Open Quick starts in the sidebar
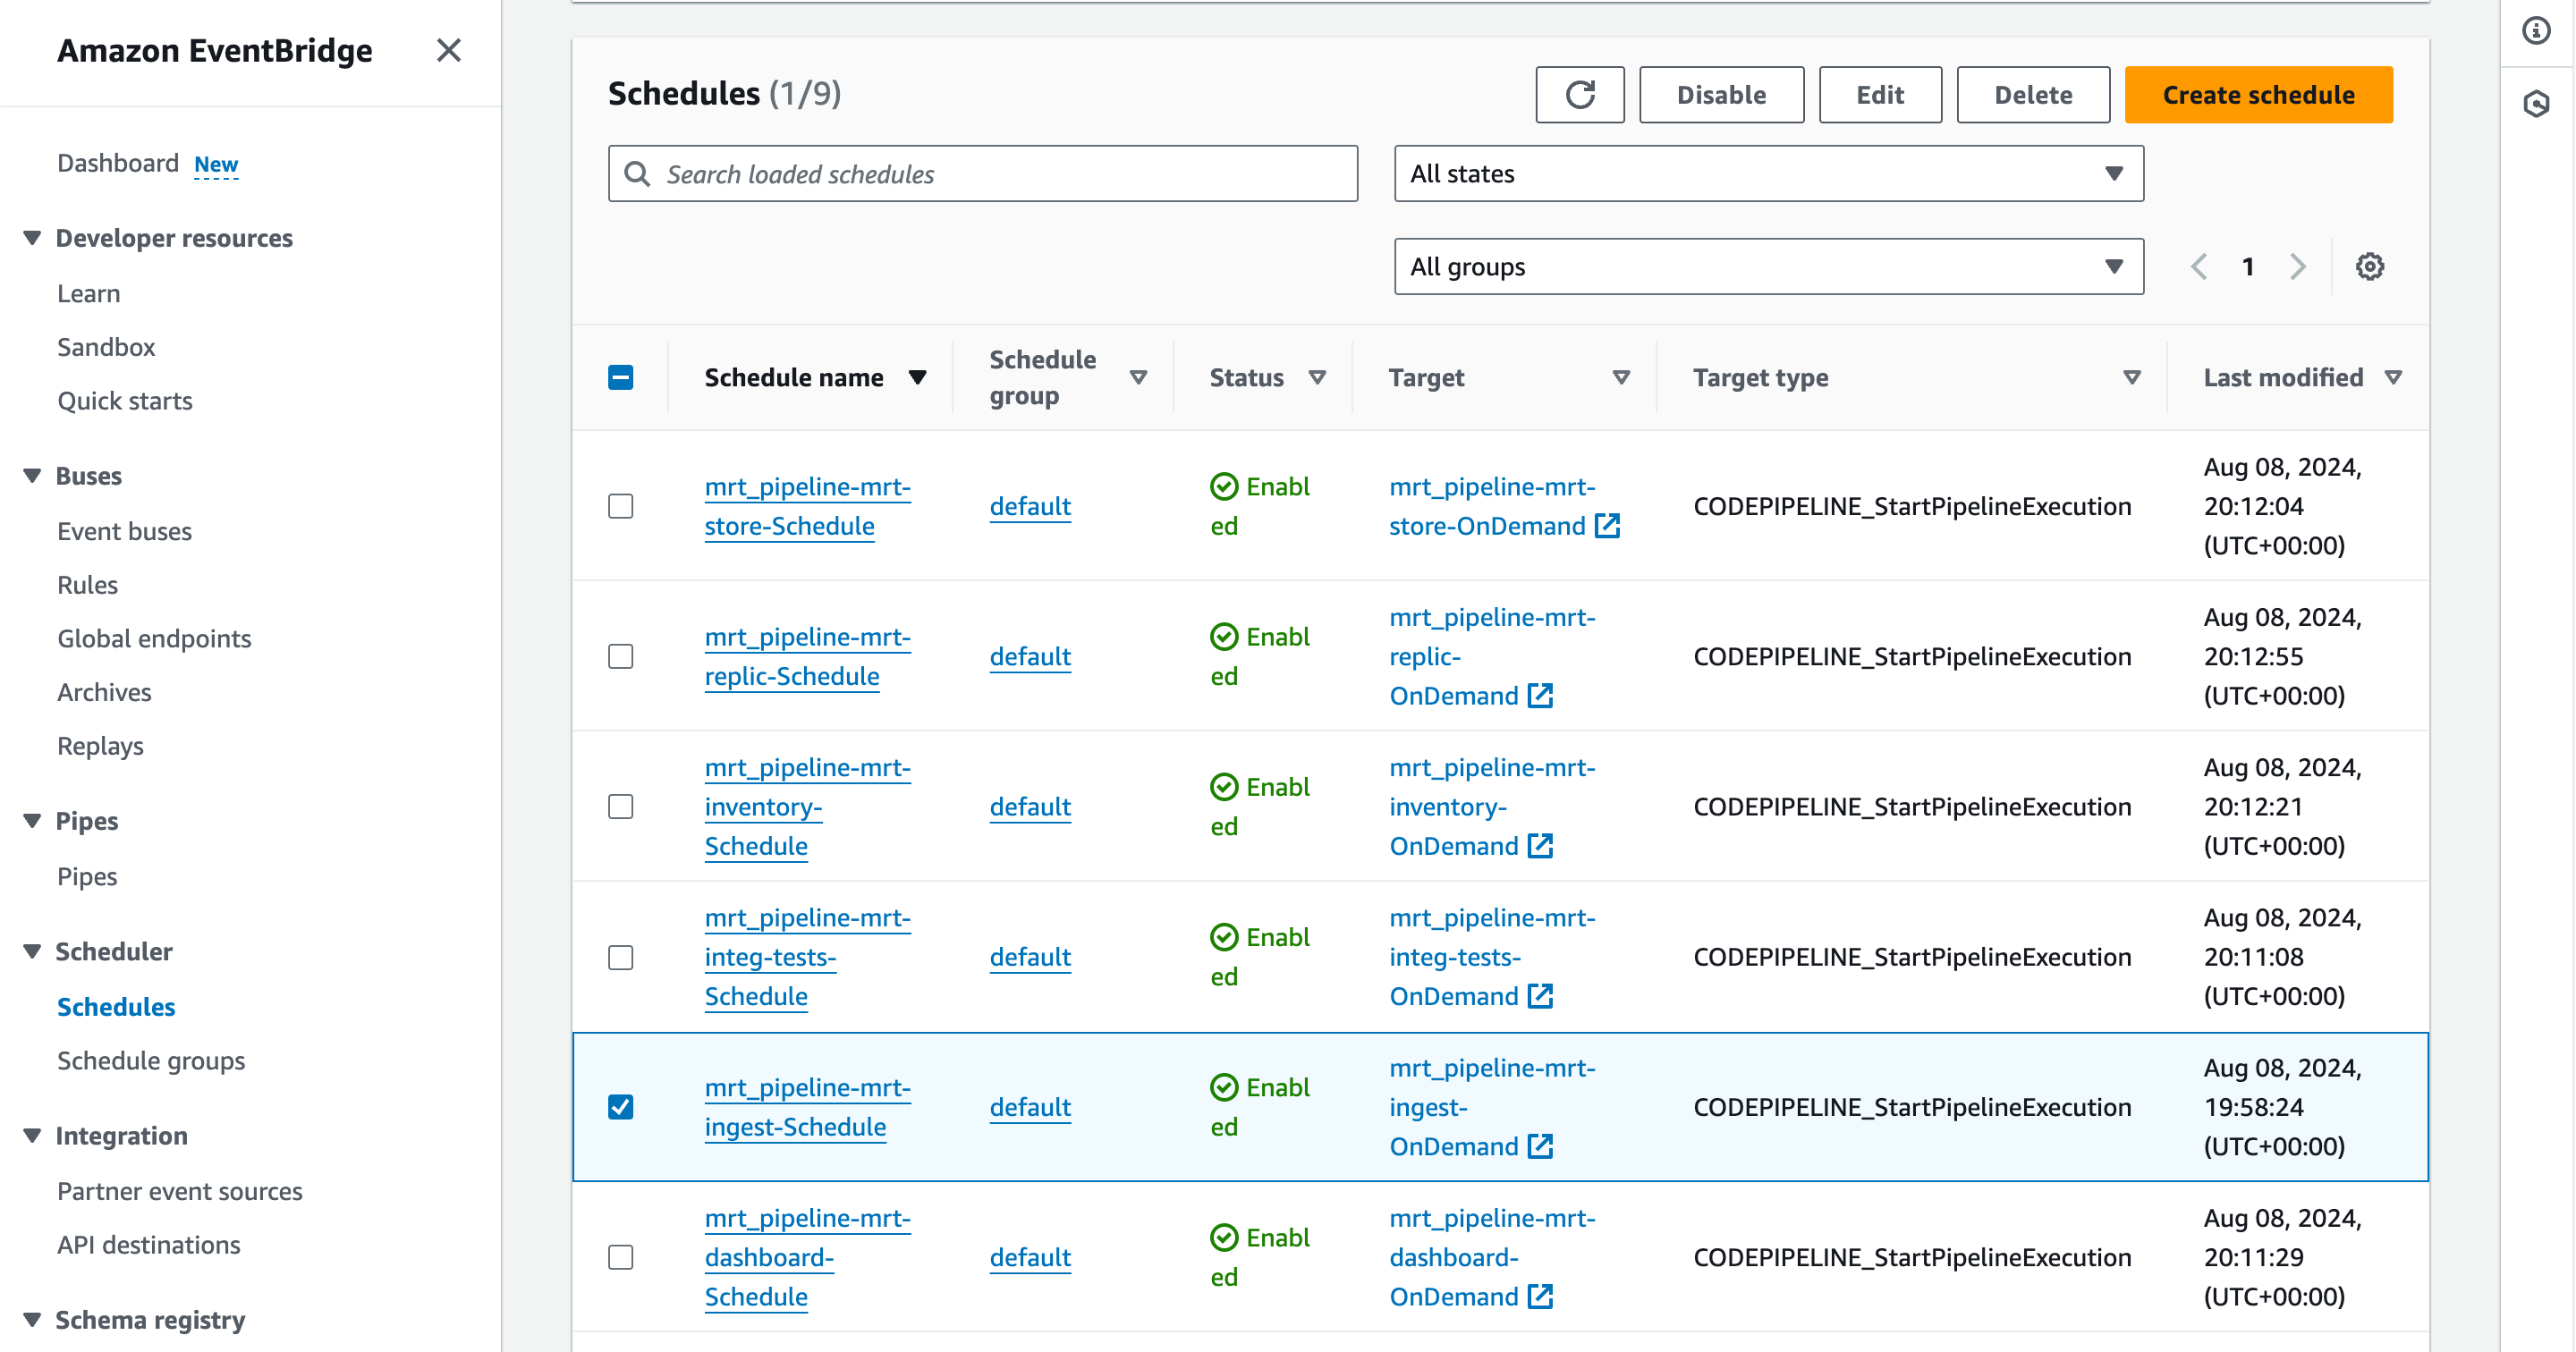Viewport: 2576px width, 1352px height. point(124,401)
